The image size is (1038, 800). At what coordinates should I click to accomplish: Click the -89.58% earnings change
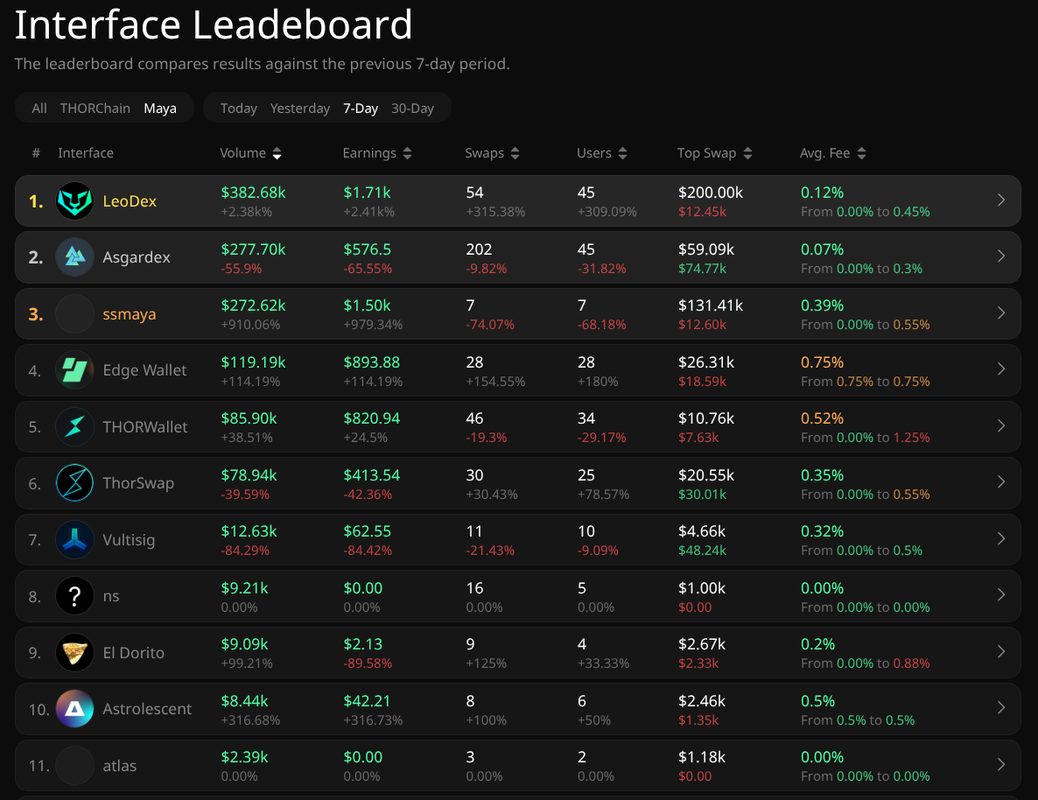point(367,664)
